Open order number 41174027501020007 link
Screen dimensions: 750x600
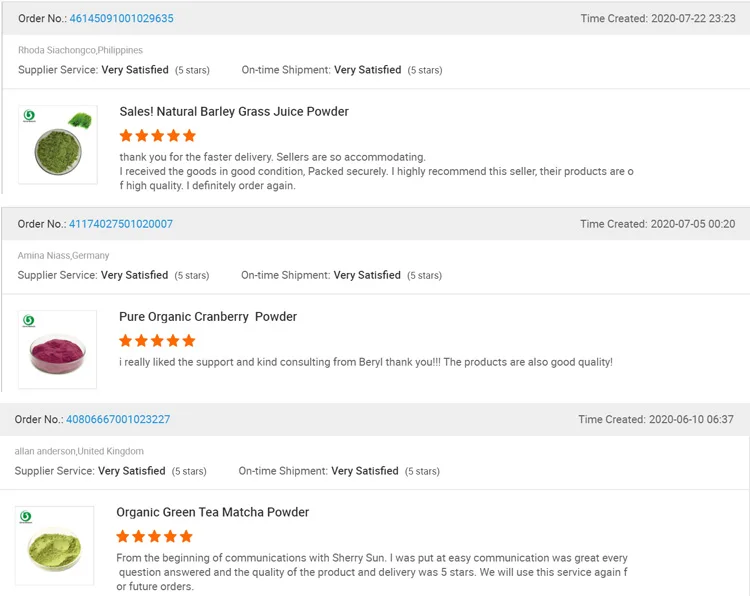(121, 224)
